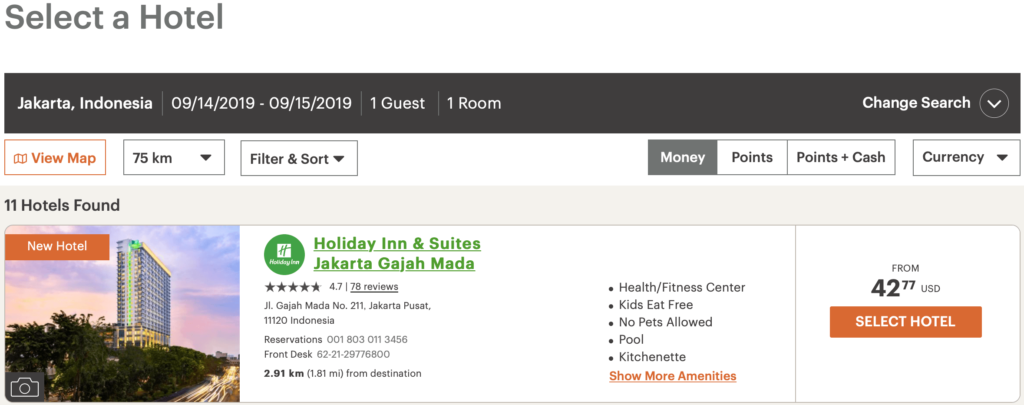Click the map icon in View Map
The image size is (1024, 405).
[x=20, y=159]
